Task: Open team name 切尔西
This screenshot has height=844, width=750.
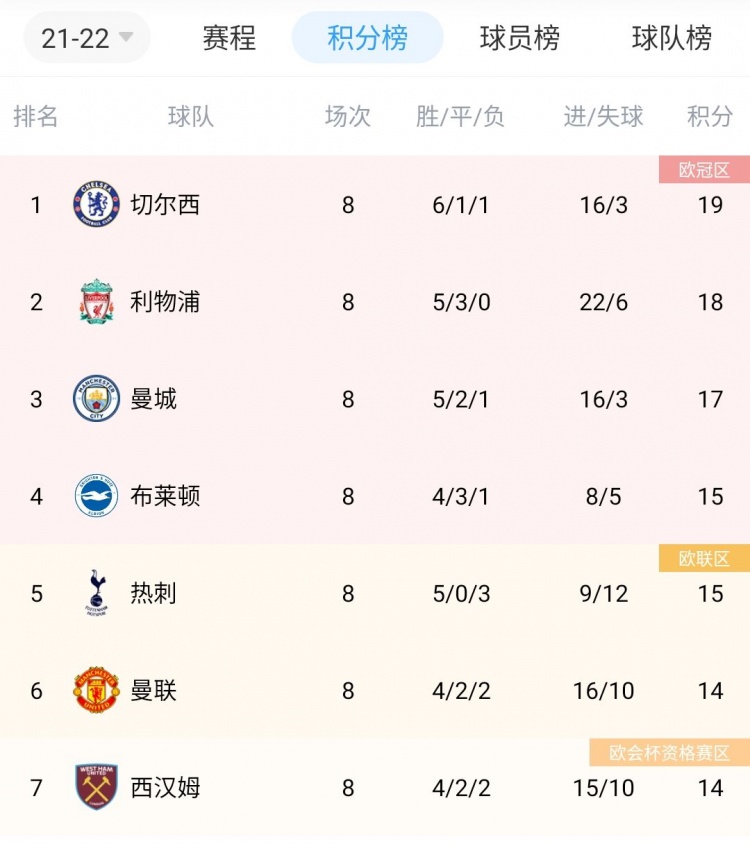Action: coord(165,205)
